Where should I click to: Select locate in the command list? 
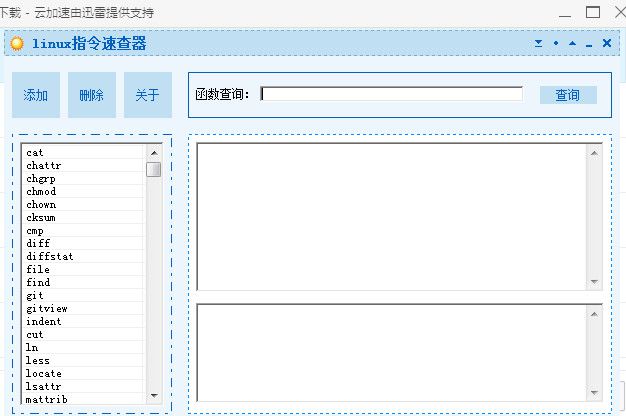[83, 373]
